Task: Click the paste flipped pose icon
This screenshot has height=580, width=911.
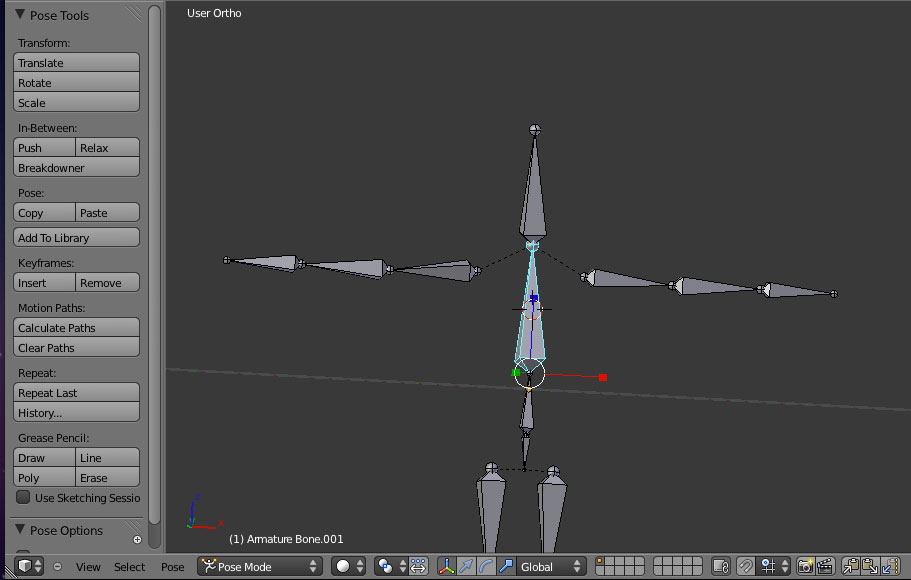Action: (x=891, y=566)
